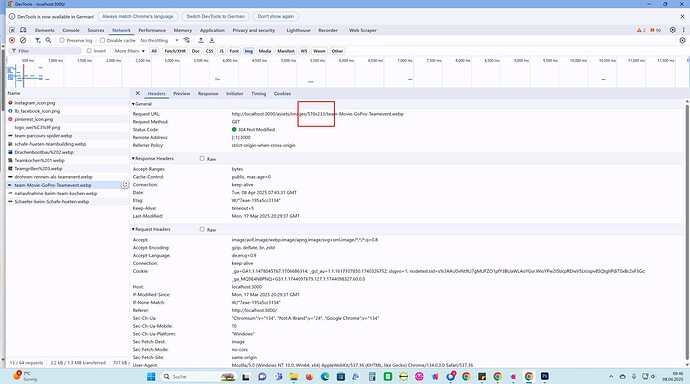Screen dimensions: 690x384
Task: Enable the Preserve log checkbox
Action: coord(62,40)
